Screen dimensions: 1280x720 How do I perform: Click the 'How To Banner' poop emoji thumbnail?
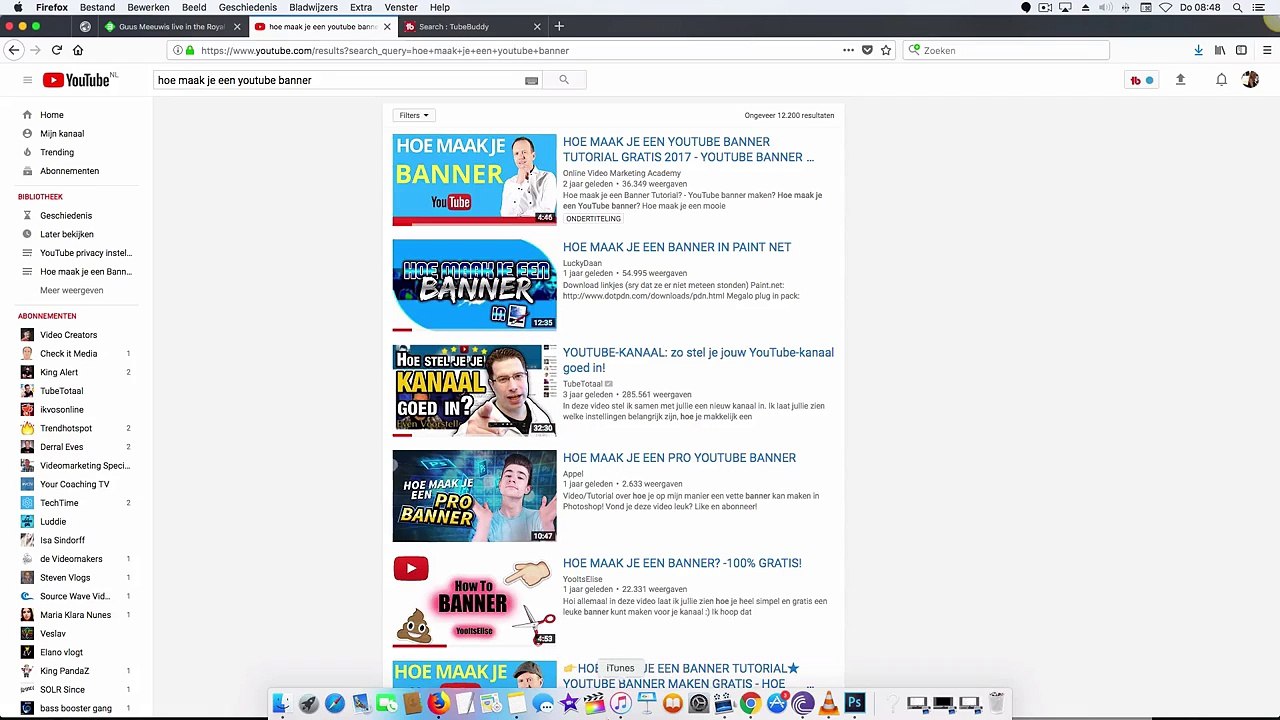(x=474, y=601)
